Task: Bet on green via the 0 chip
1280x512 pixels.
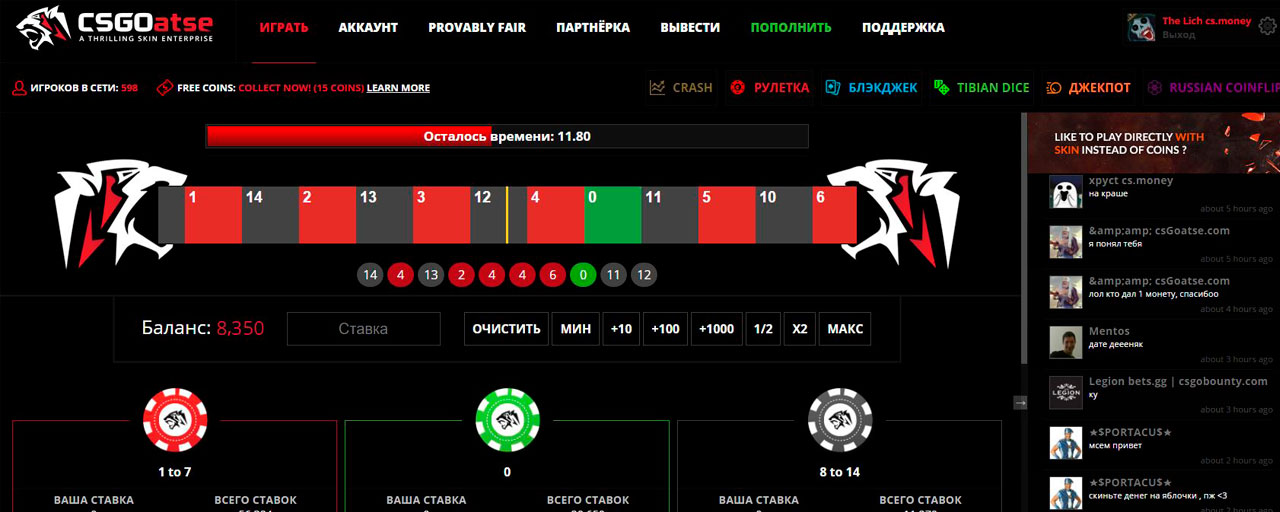Action: coord(507,420)
